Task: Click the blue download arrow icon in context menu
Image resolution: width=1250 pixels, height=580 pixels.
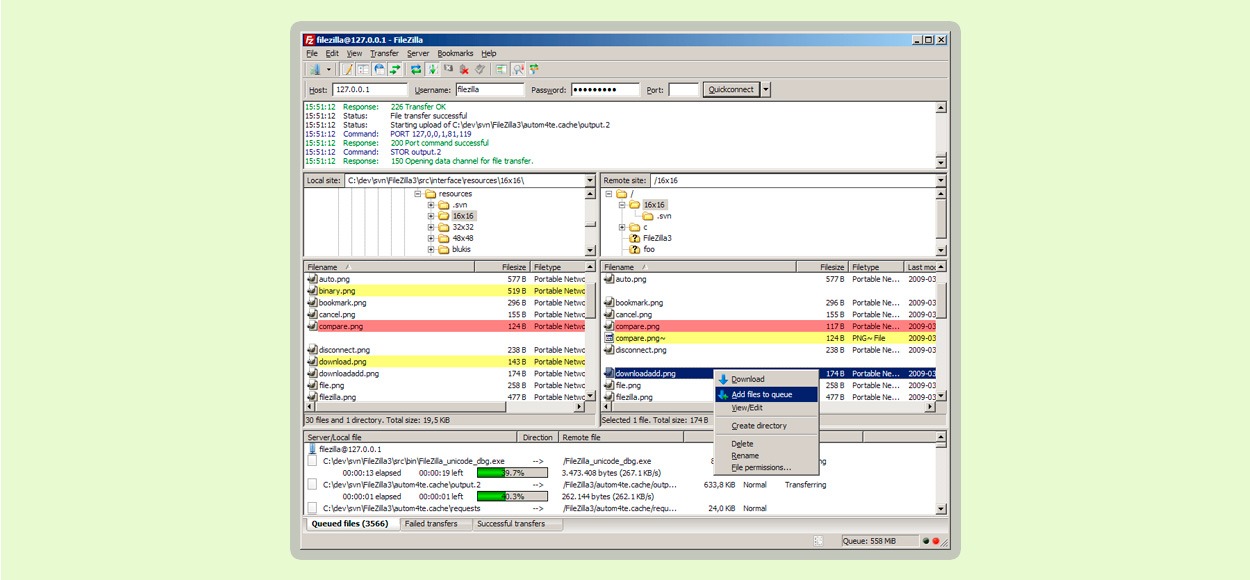Action: [x=723, y=380]
